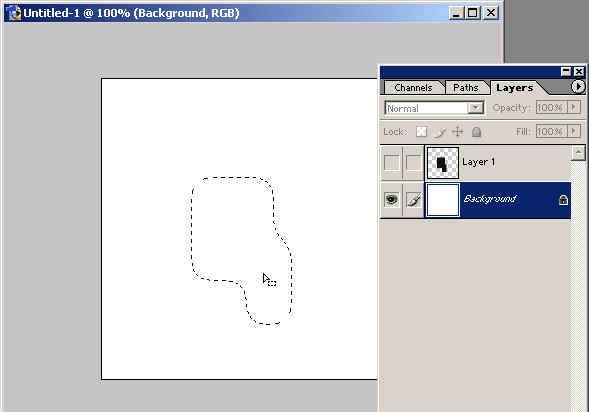Click the lock position move icon
The width and height of the screenshot is (589, 412).
point(458,132)
